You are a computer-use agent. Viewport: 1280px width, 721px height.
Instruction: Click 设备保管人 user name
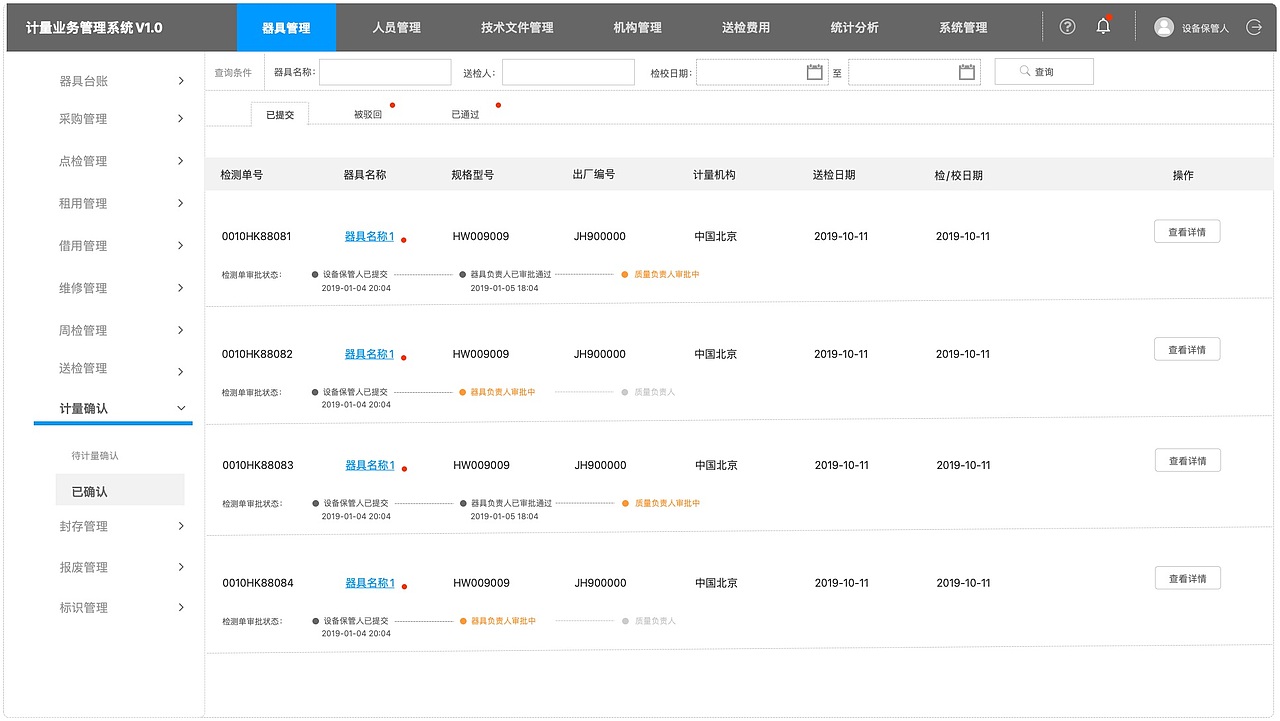point(1205,28)
